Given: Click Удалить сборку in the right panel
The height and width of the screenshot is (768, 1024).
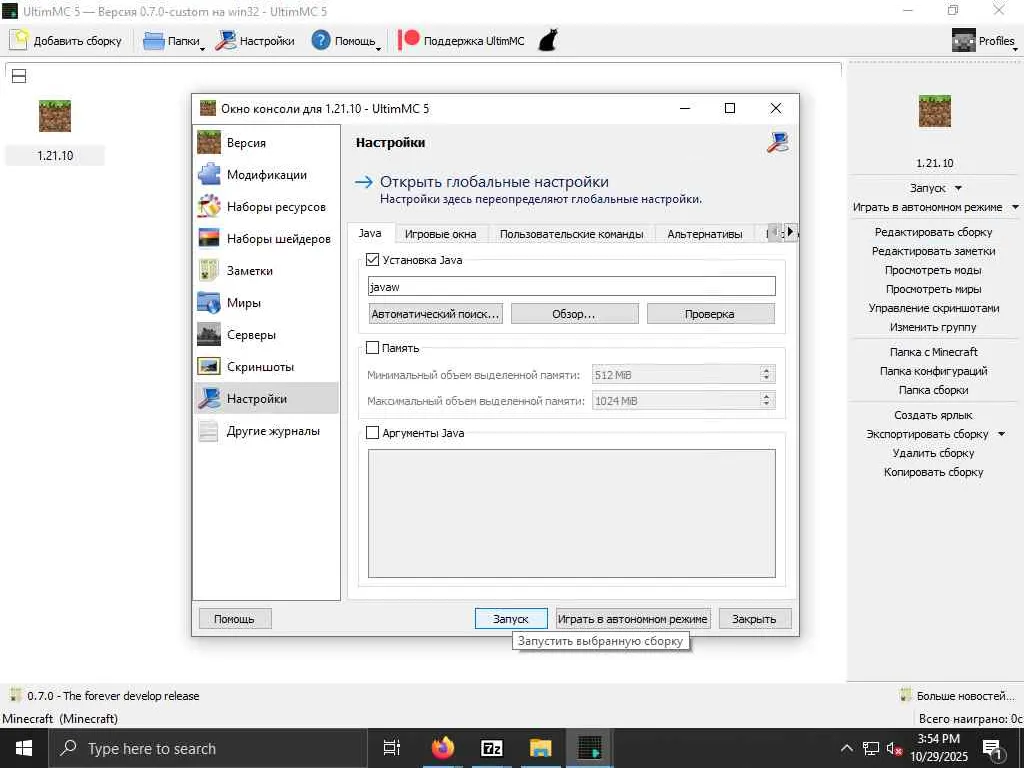Looking at the screenshot, I should (x=933, y=453).
